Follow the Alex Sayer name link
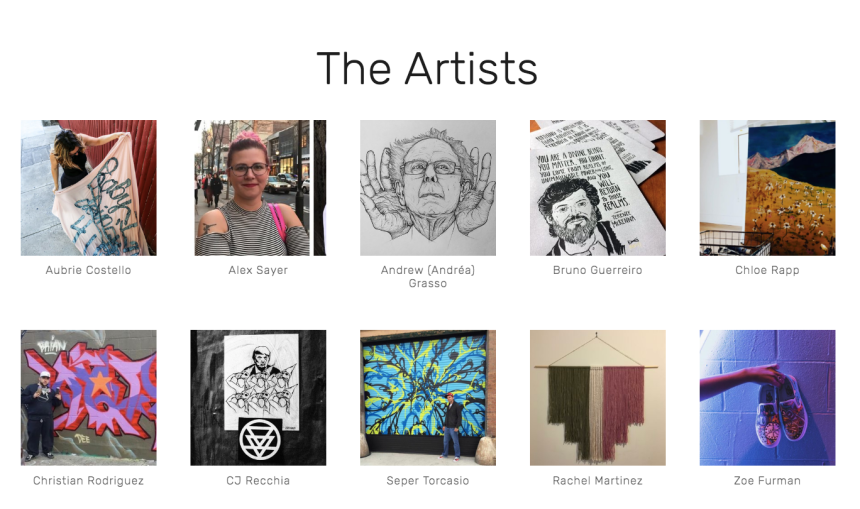 (x=258, y=270)
